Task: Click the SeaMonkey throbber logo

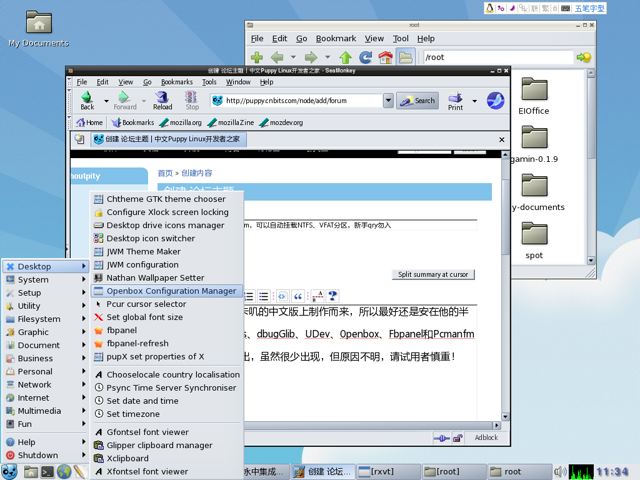Action: click(495, 100)
